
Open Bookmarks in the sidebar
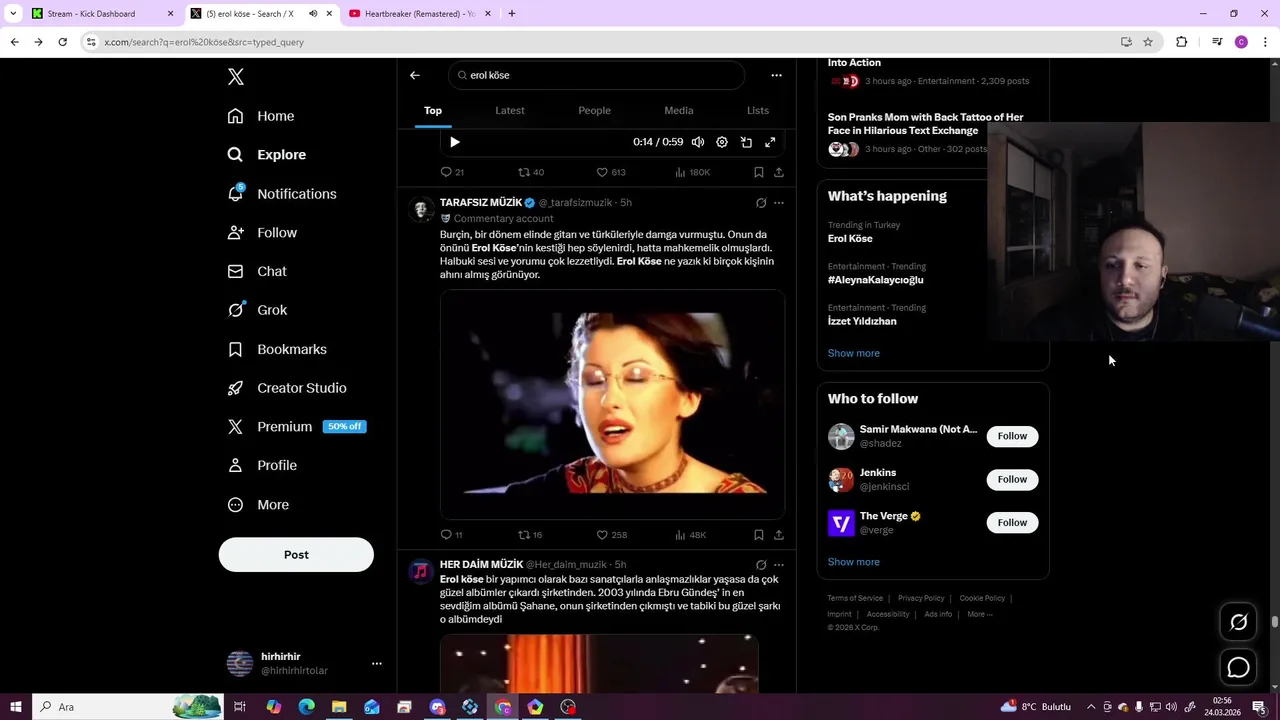(277, 349)
